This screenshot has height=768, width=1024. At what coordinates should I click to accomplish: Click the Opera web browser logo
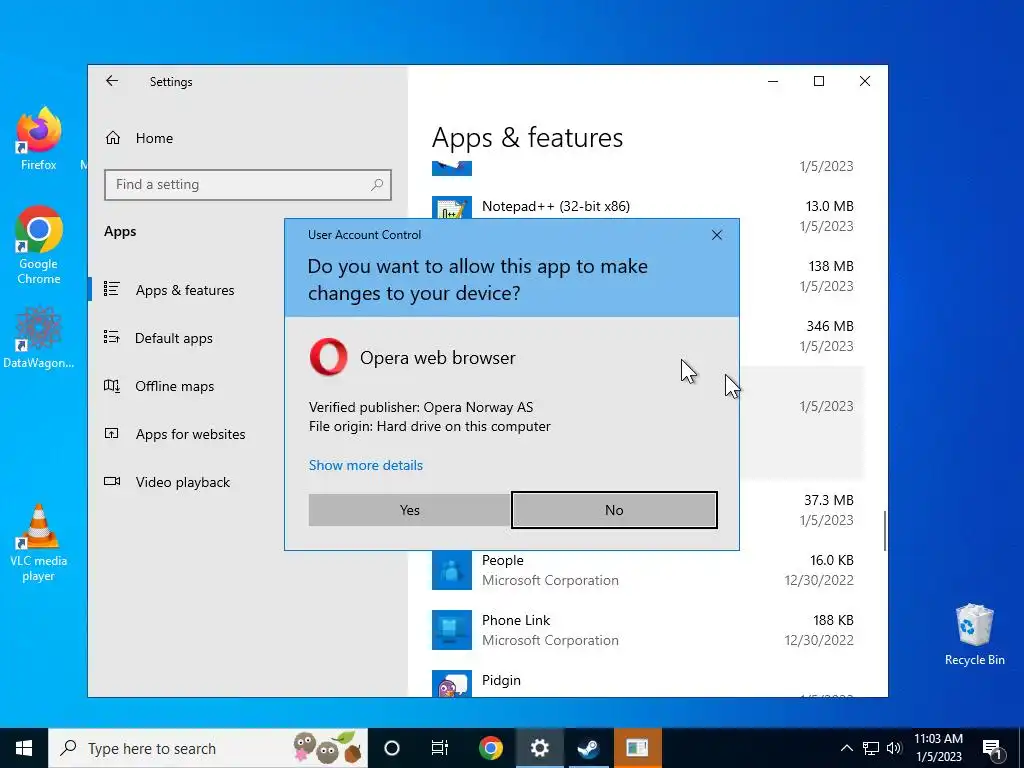[328, 357]
